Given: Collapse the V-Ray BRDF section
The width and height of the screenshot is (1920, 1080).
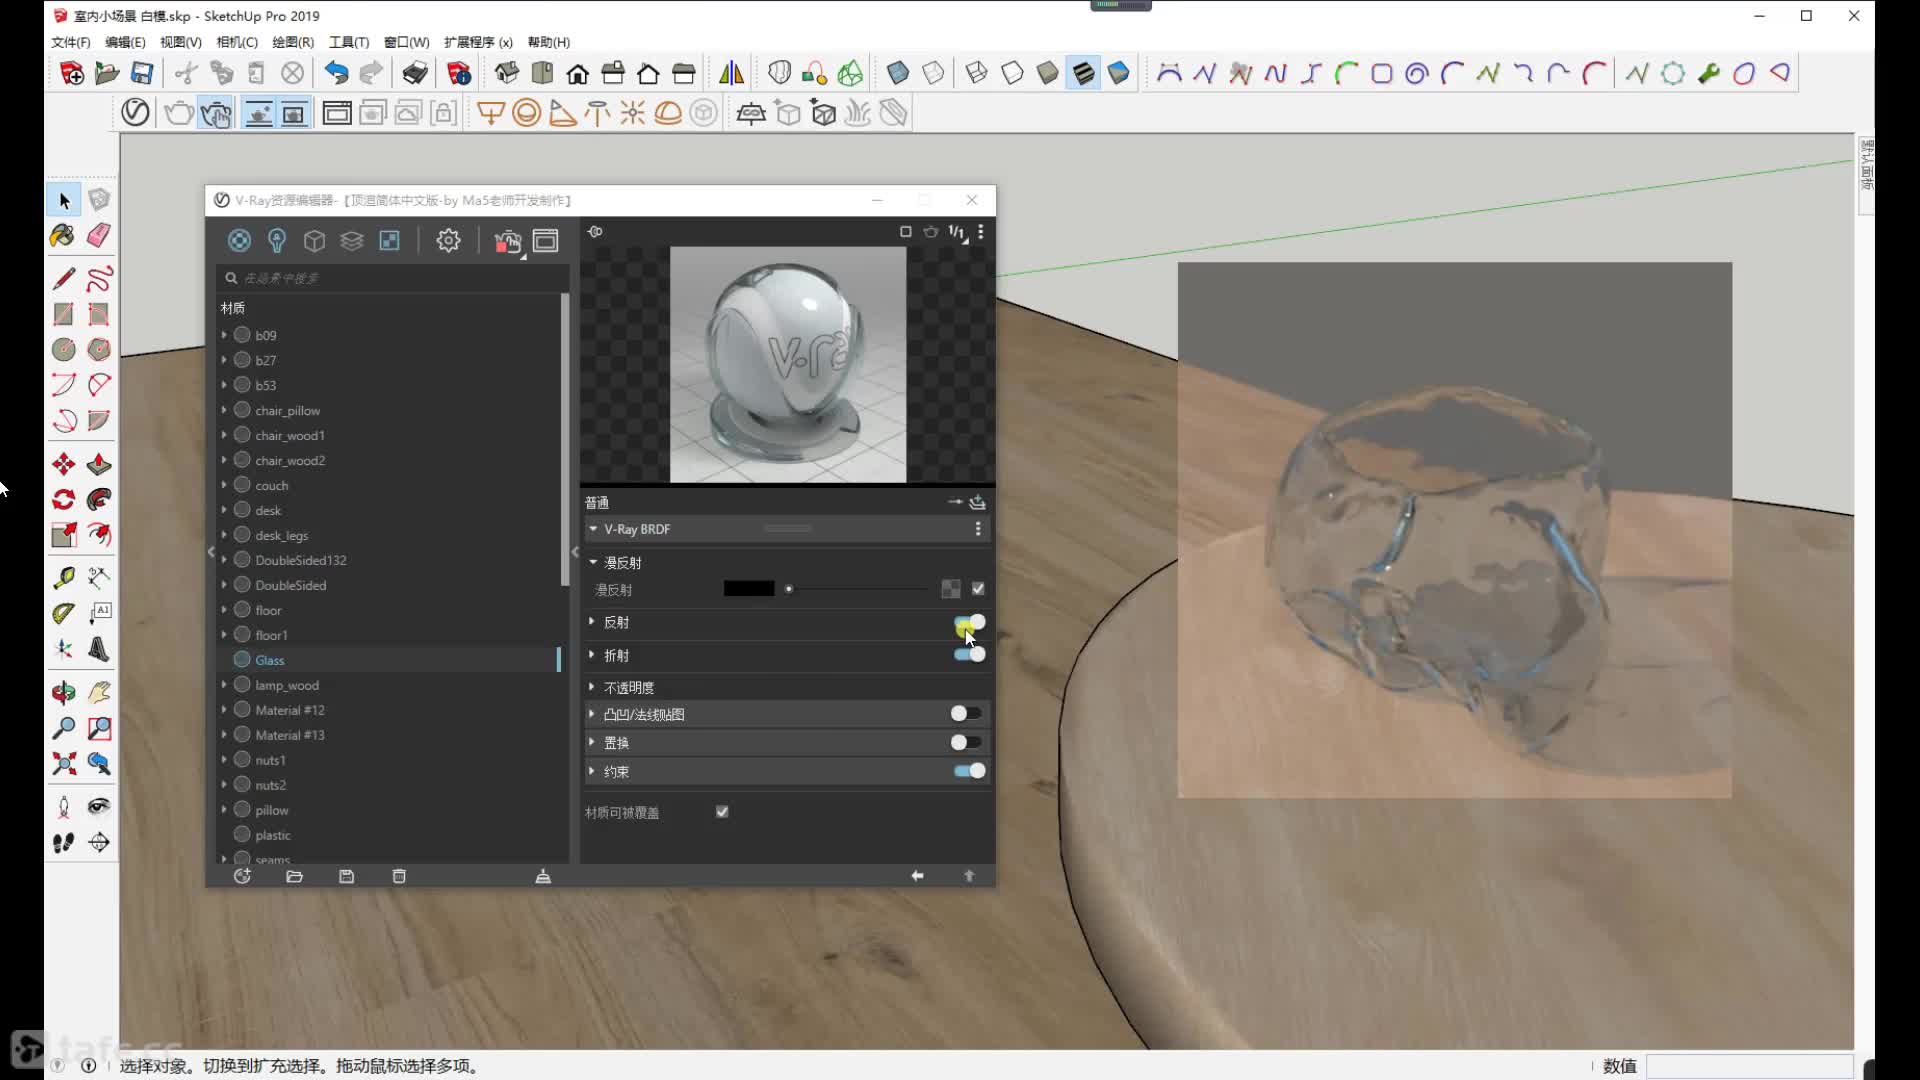Looking at the screenshot, I should pyautogui.click(x=593, y=529).
